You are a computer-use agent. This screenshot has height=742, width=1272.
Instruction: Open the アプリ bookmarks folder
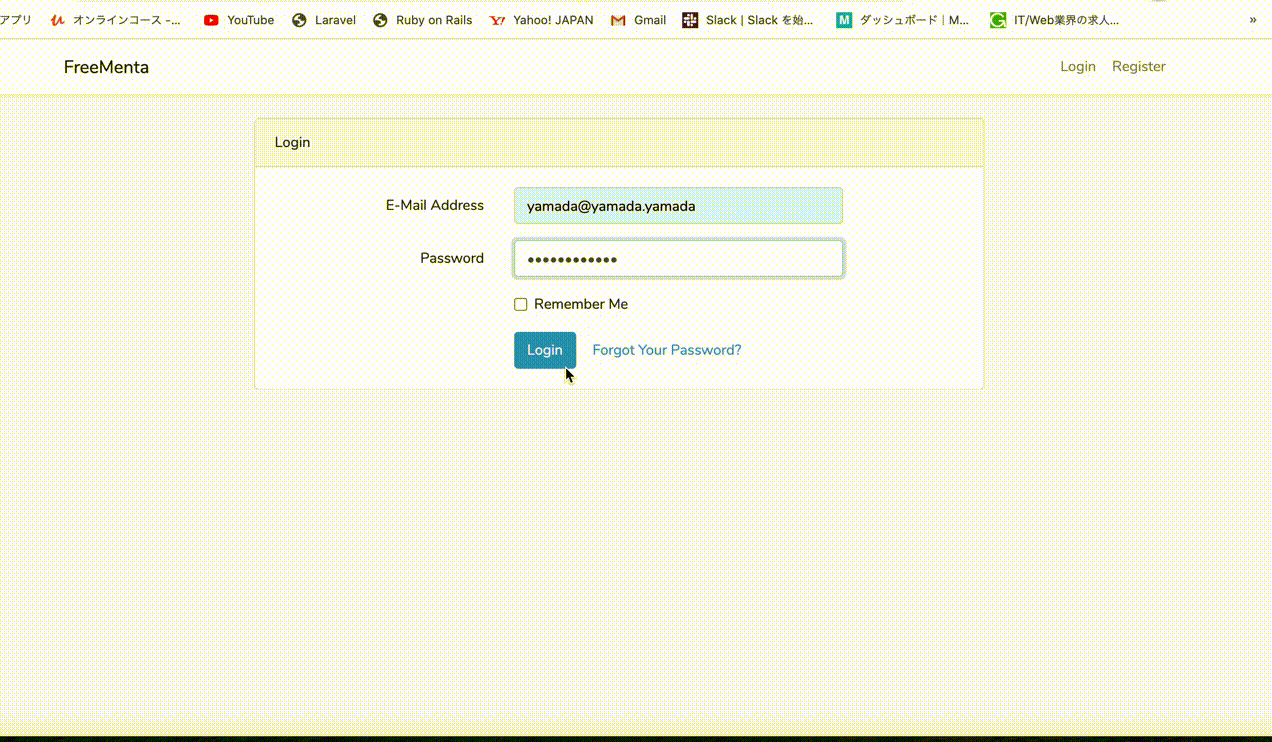(x=14, y=19)
